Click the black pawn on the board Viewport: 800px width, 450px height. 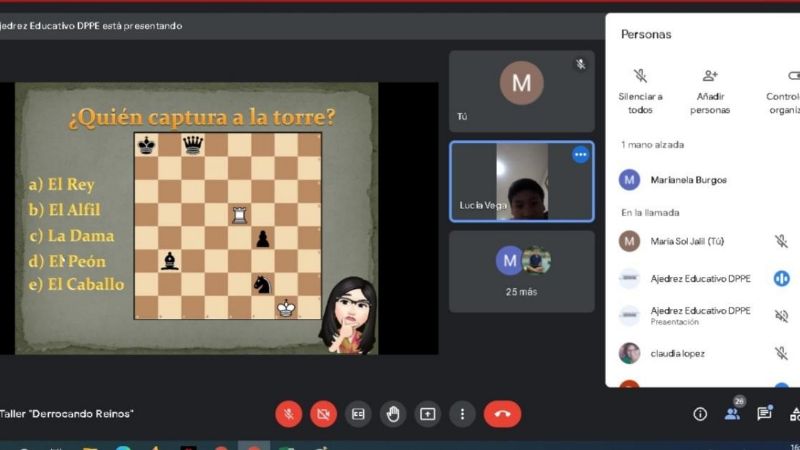[262, 238]
